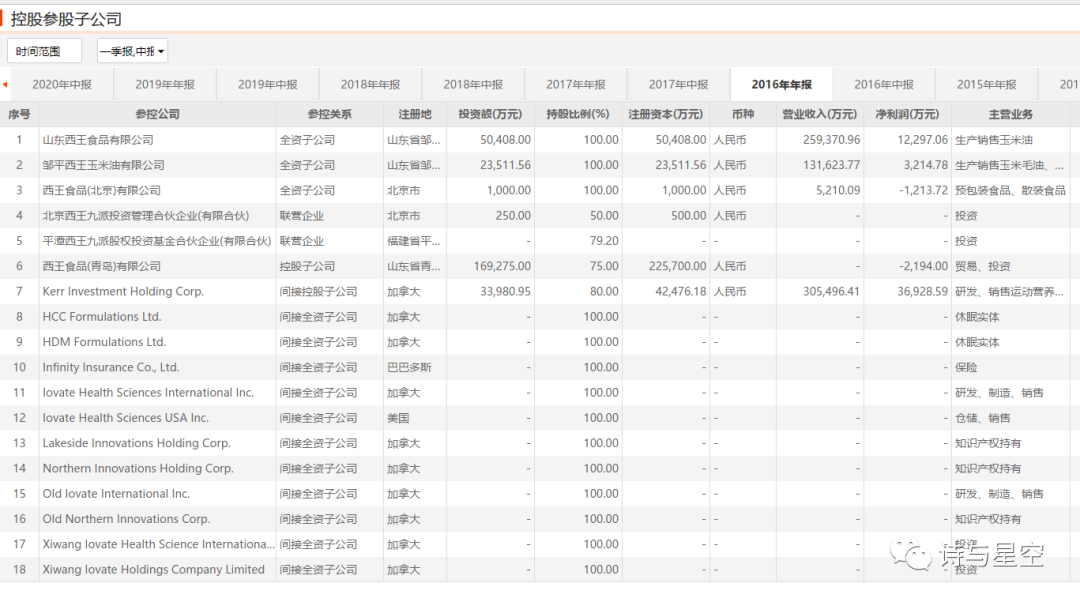Open 山东西王食品有限公司 company entry
Viewport: 1080px width, 602px height.
click(98, 140)
